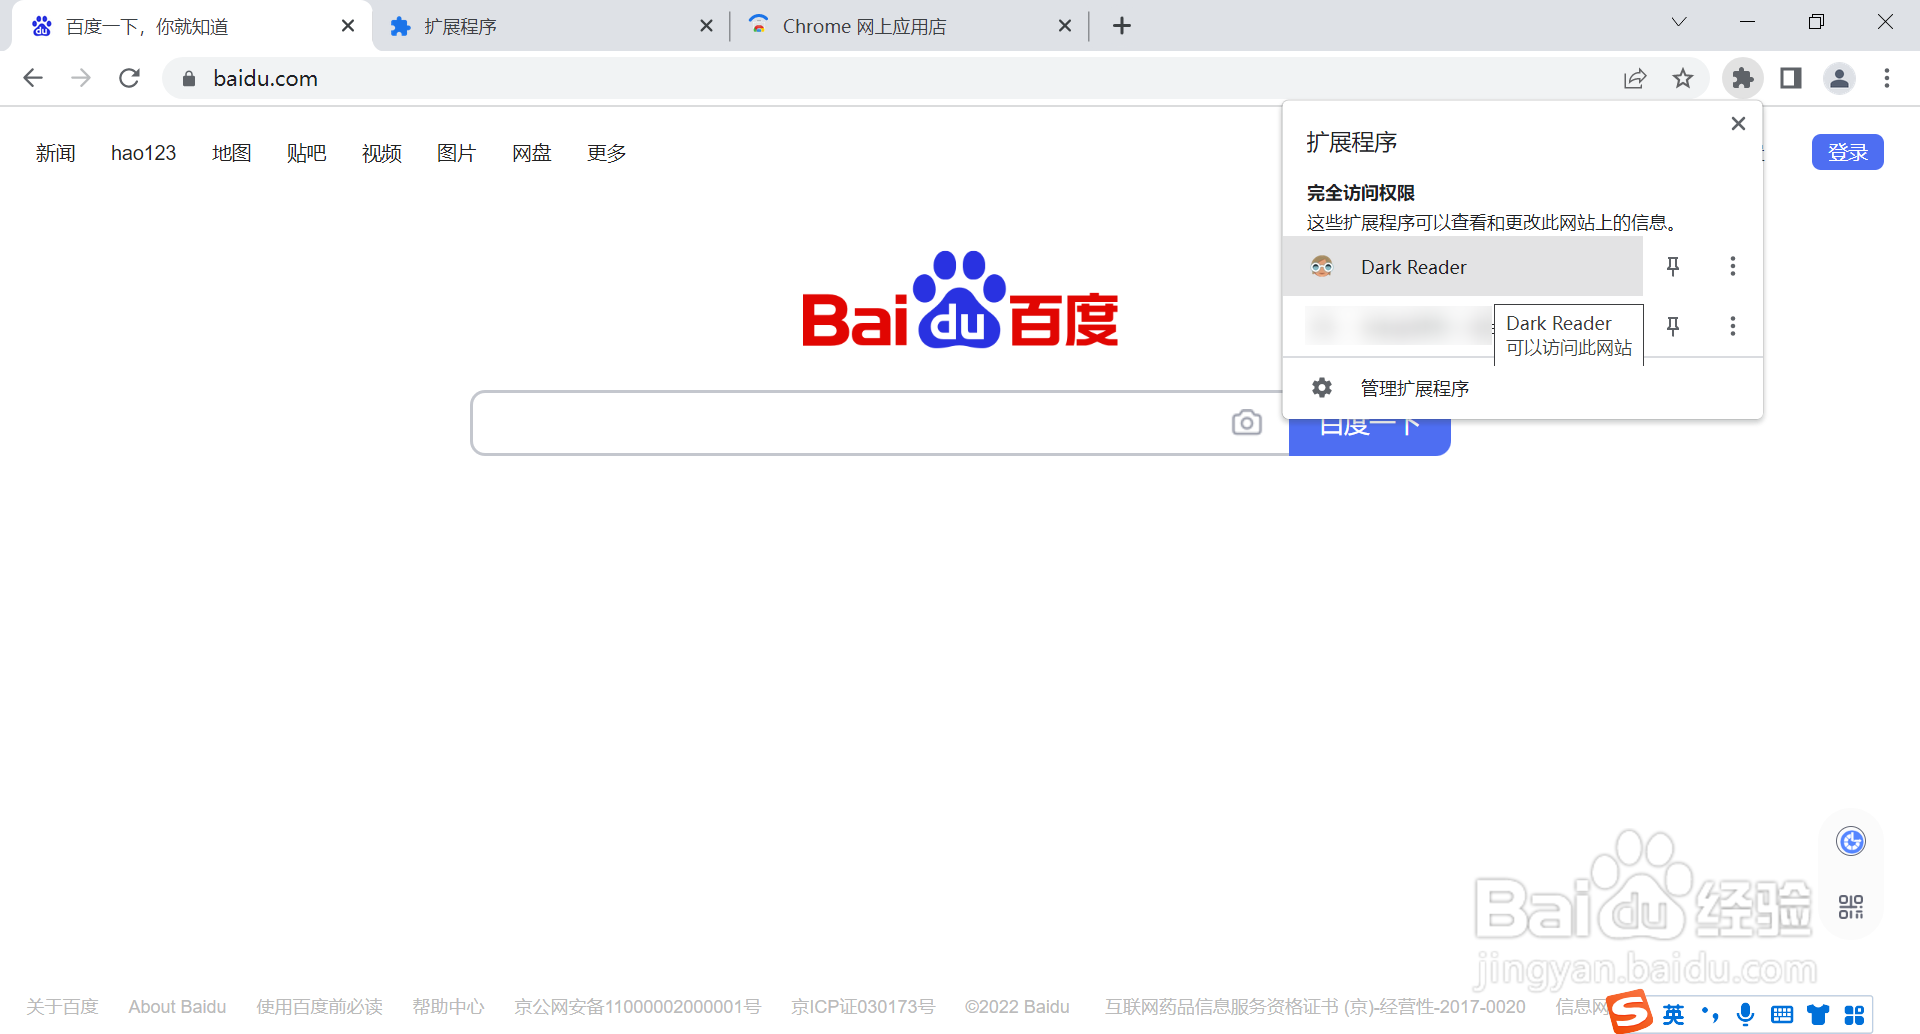Open 京ICP证030173号 link
The width and height of the screenshot is (1920, 1034).
tap(863, 1006)
